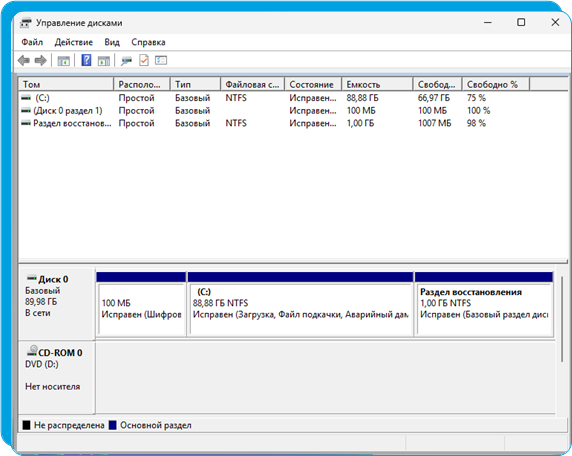Screen dimensions: 572x456
Task: Toggle the action pane toolbar icon
Action: (x=104, y=61)
